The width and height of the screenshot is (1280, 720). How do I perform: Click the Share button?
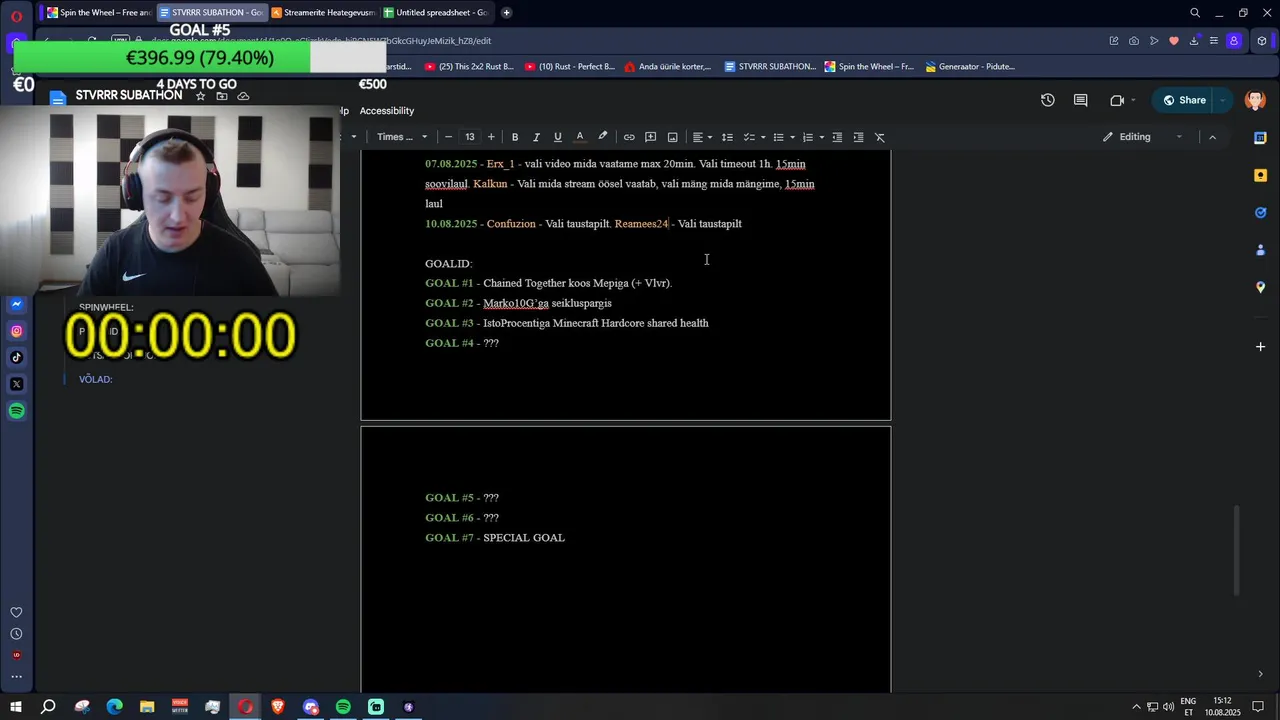tap(1183, 100)
